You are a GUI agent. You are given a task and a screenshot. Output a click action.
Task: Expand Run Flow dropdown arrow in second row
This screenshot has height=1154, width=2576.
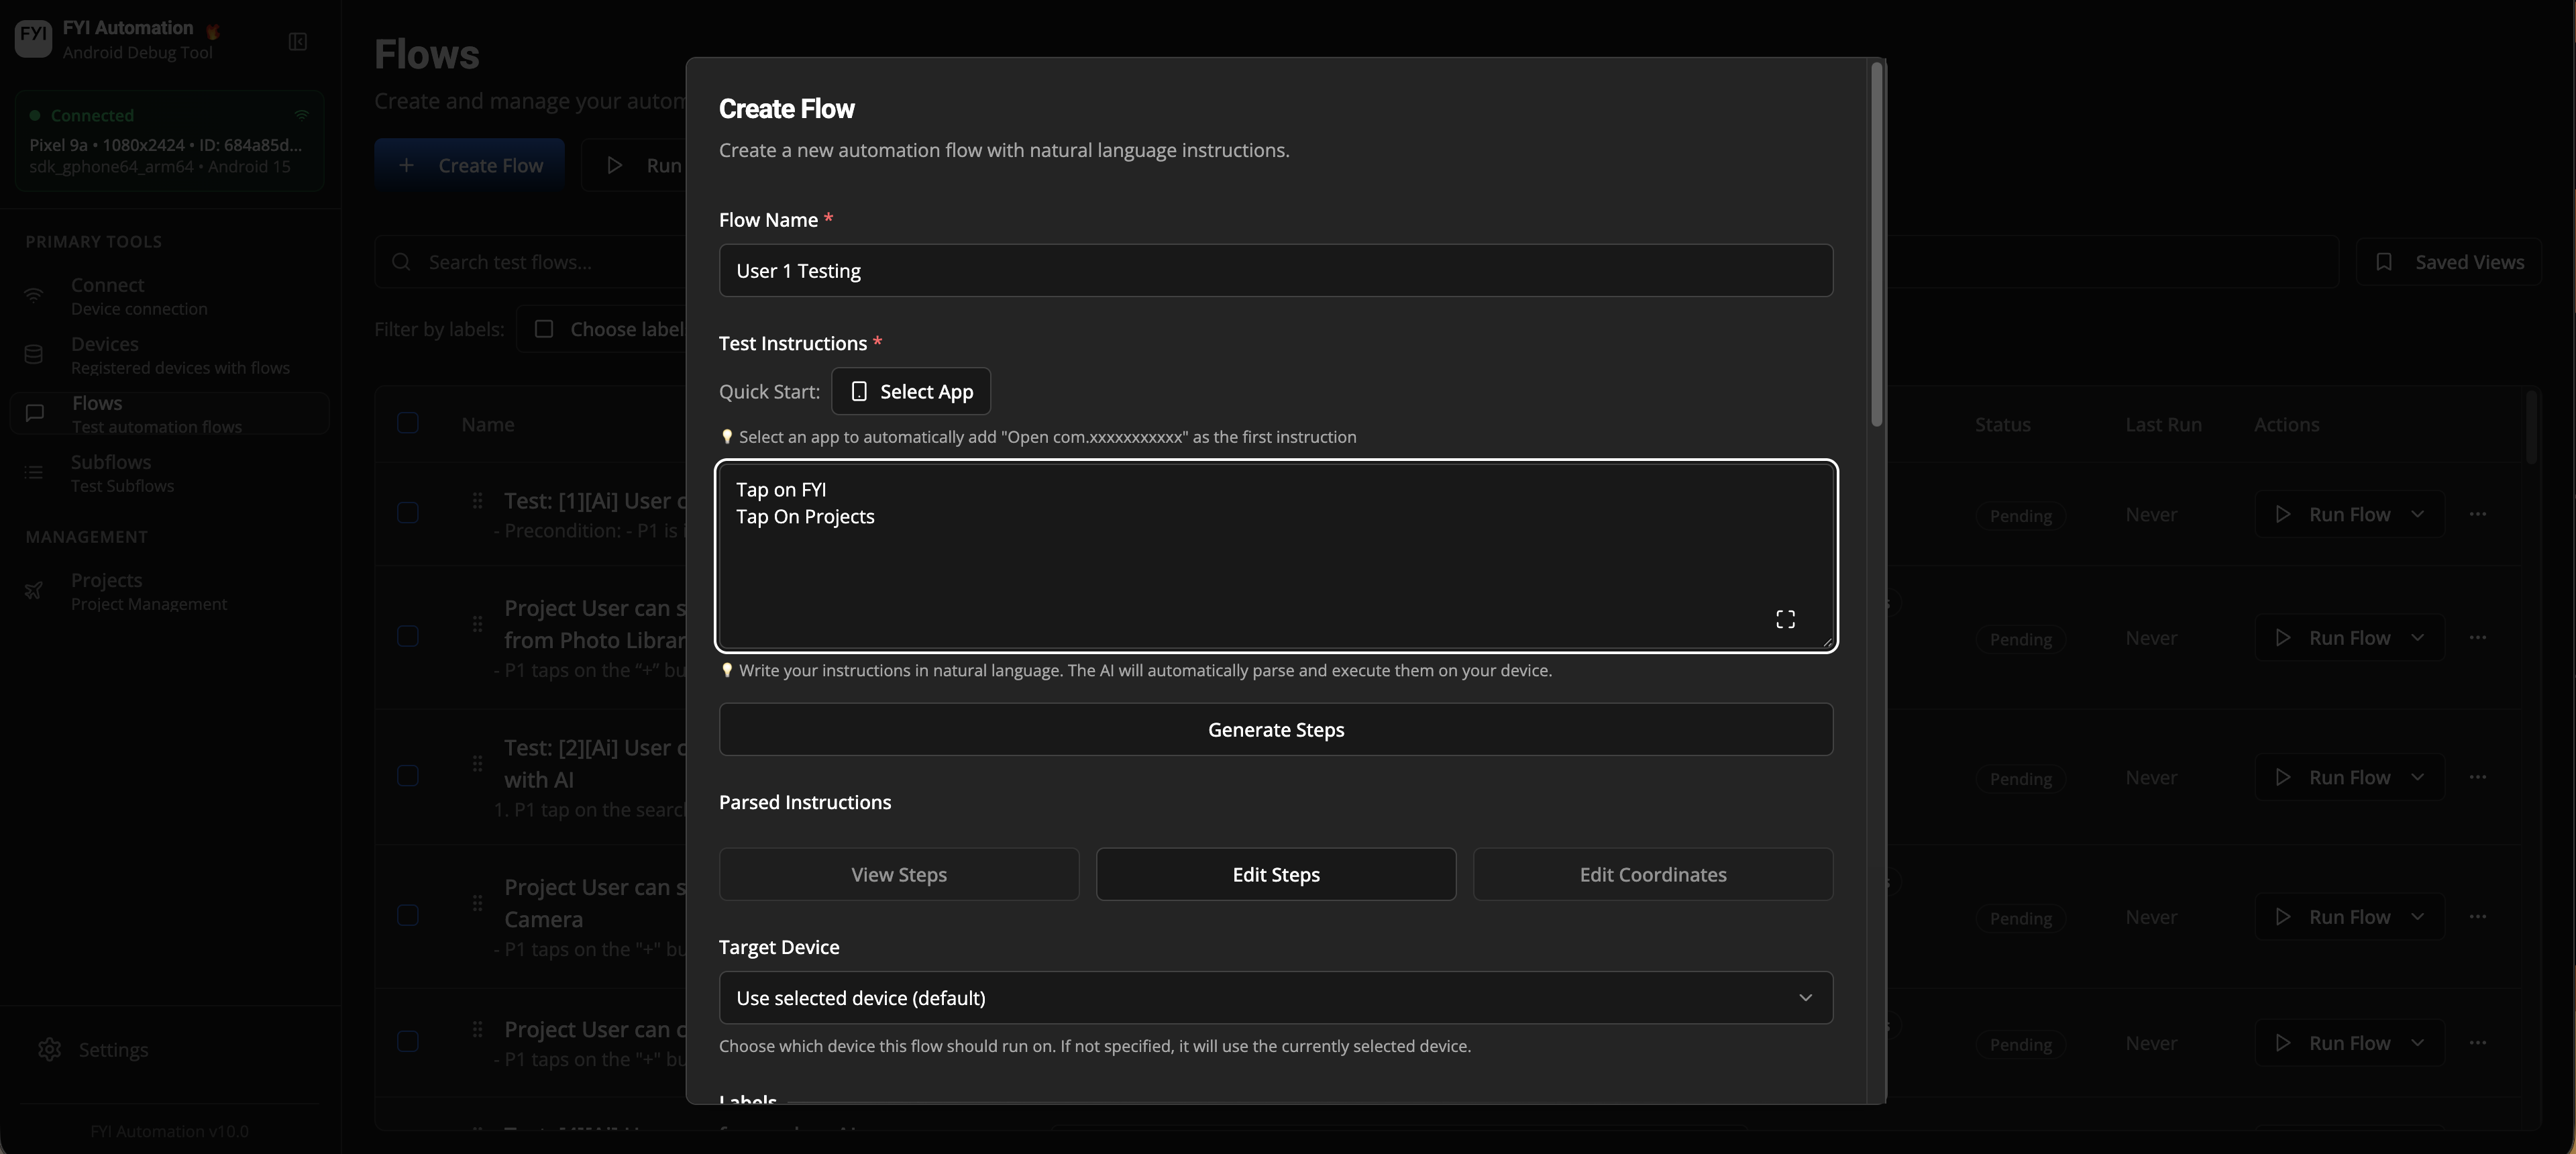(x=2417, y=638)
